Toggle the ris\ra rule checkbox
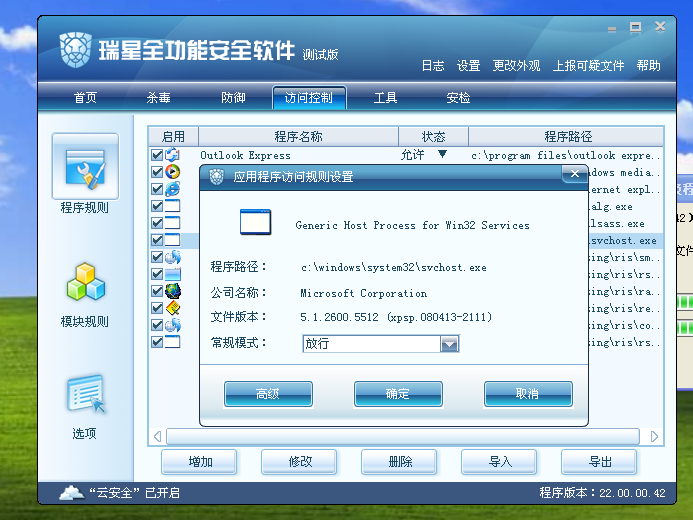 pyautogui.click(x=157, y=291)
